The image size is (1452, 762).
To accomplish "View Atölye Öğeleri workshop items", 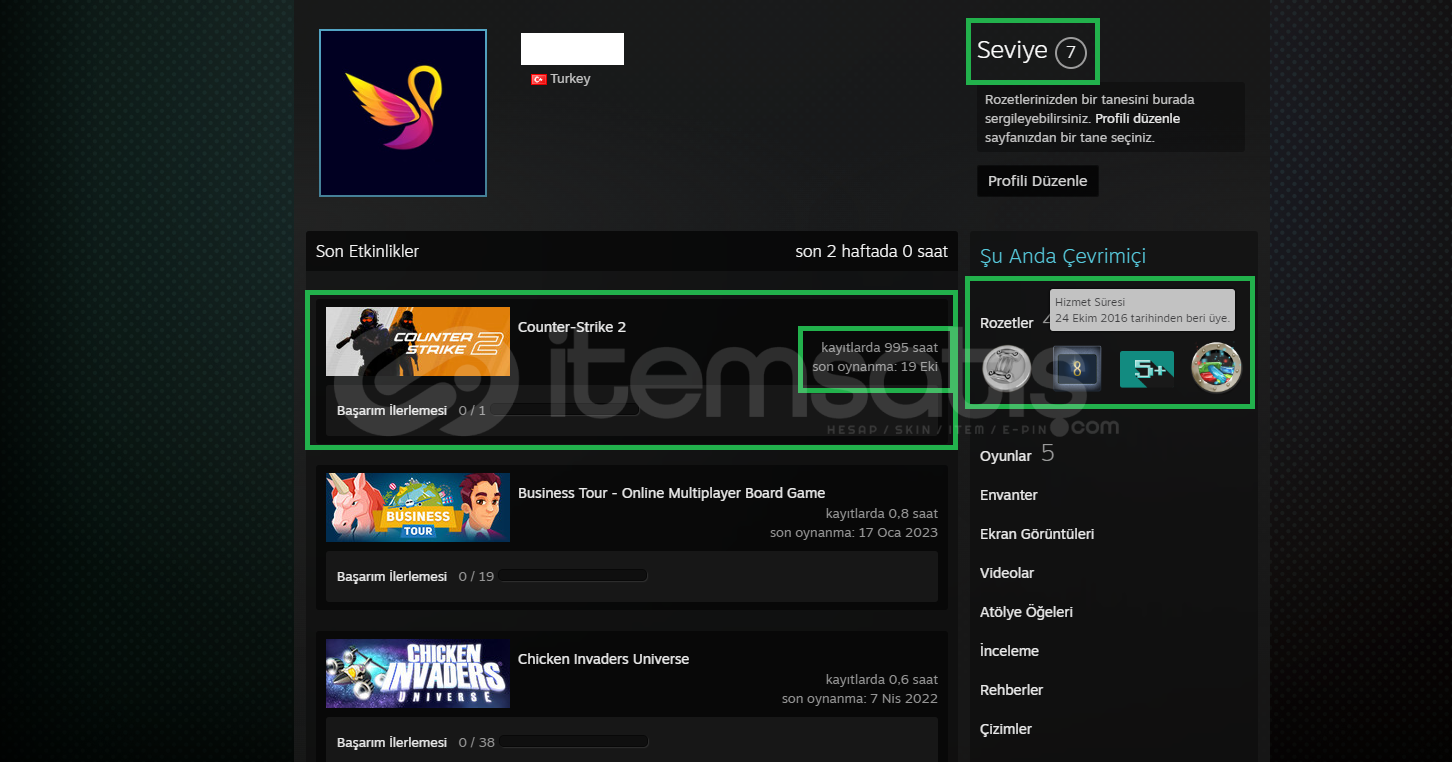I will (x=1026, y=612).
